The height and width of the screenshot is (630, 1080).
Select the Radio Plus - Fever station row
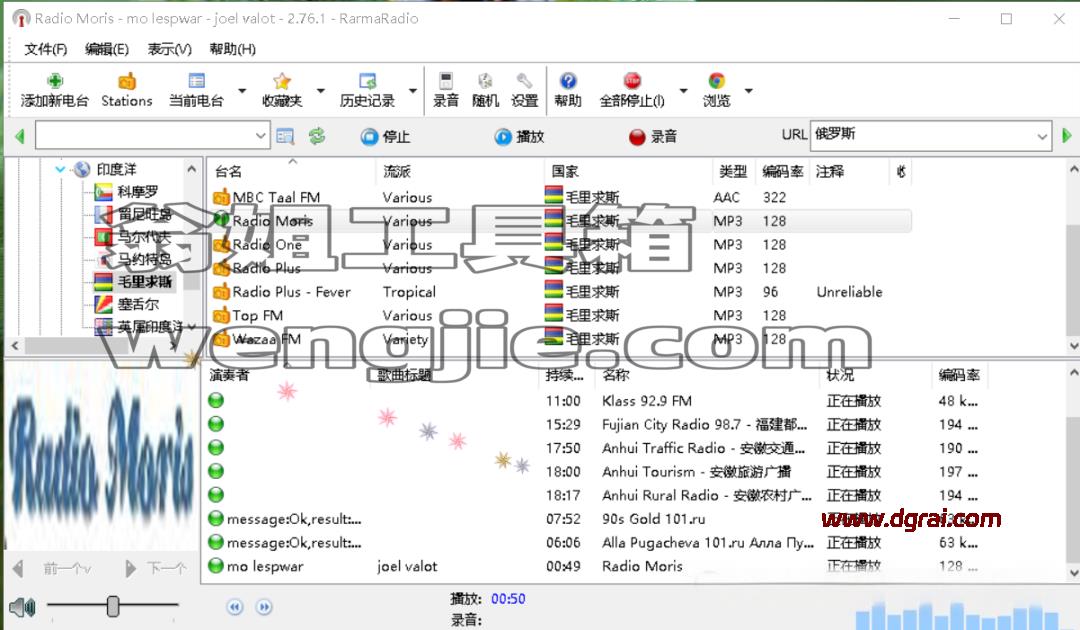[x=561, y=292]
